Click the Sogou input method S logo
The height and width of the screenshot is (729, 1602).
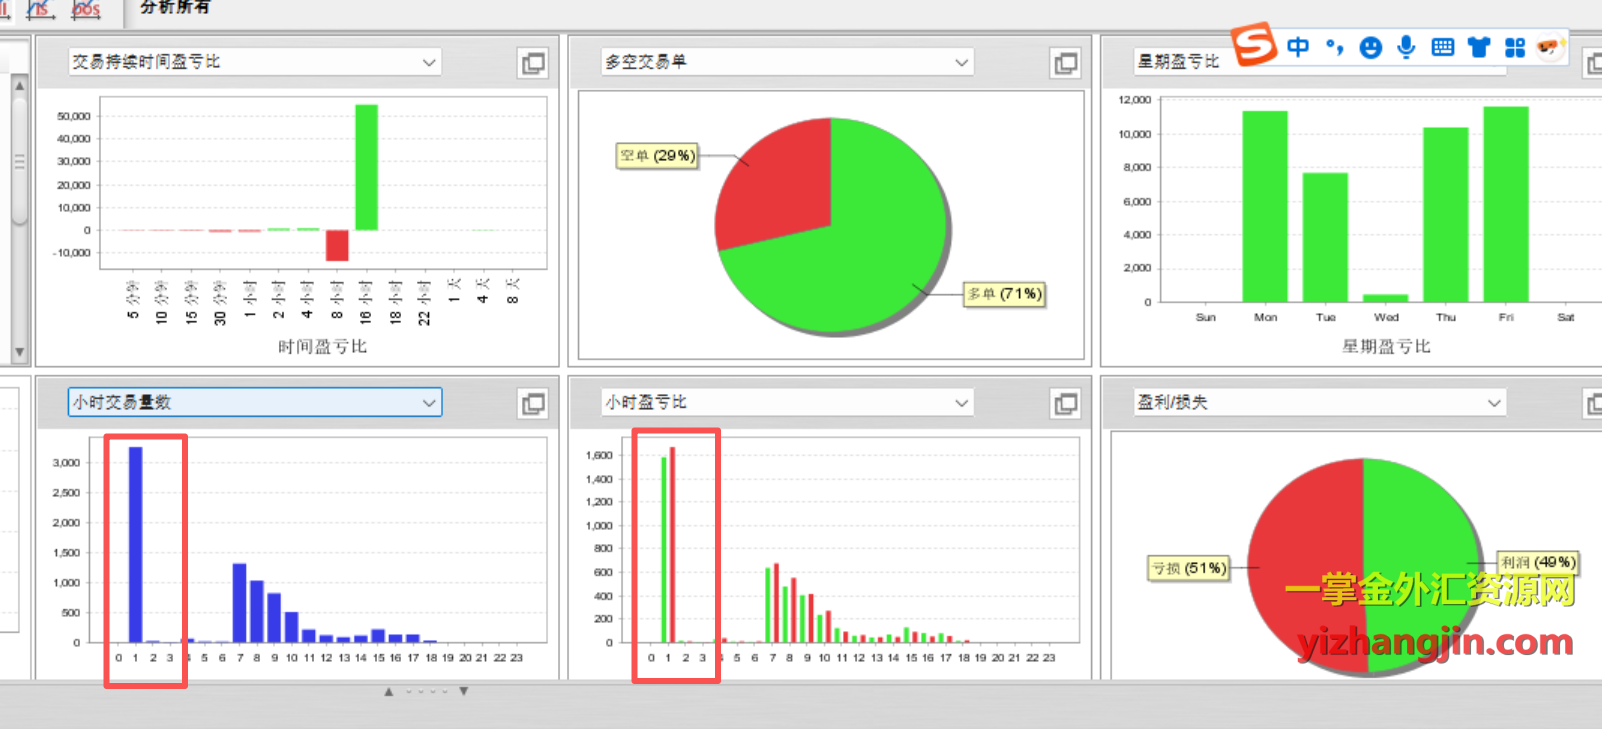tap(1254, 45)
